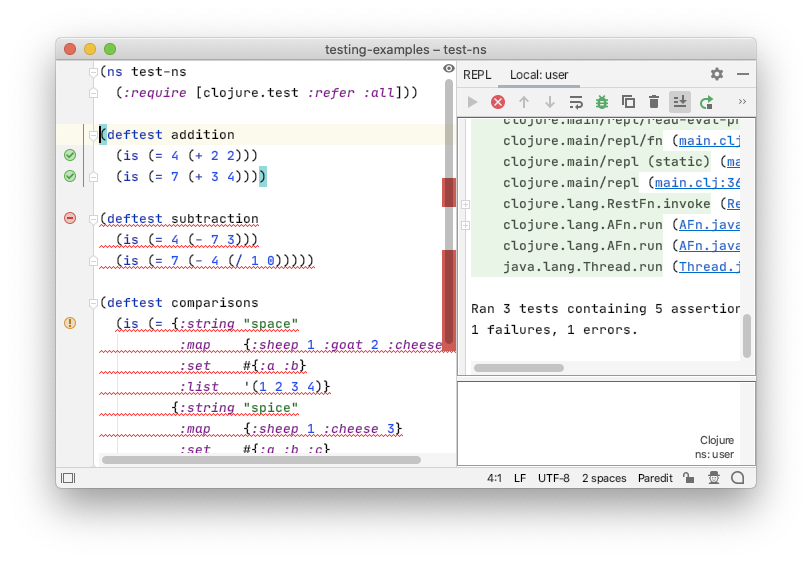
Task: Open the main.clj:36 stack trace link
Action: 697,183
